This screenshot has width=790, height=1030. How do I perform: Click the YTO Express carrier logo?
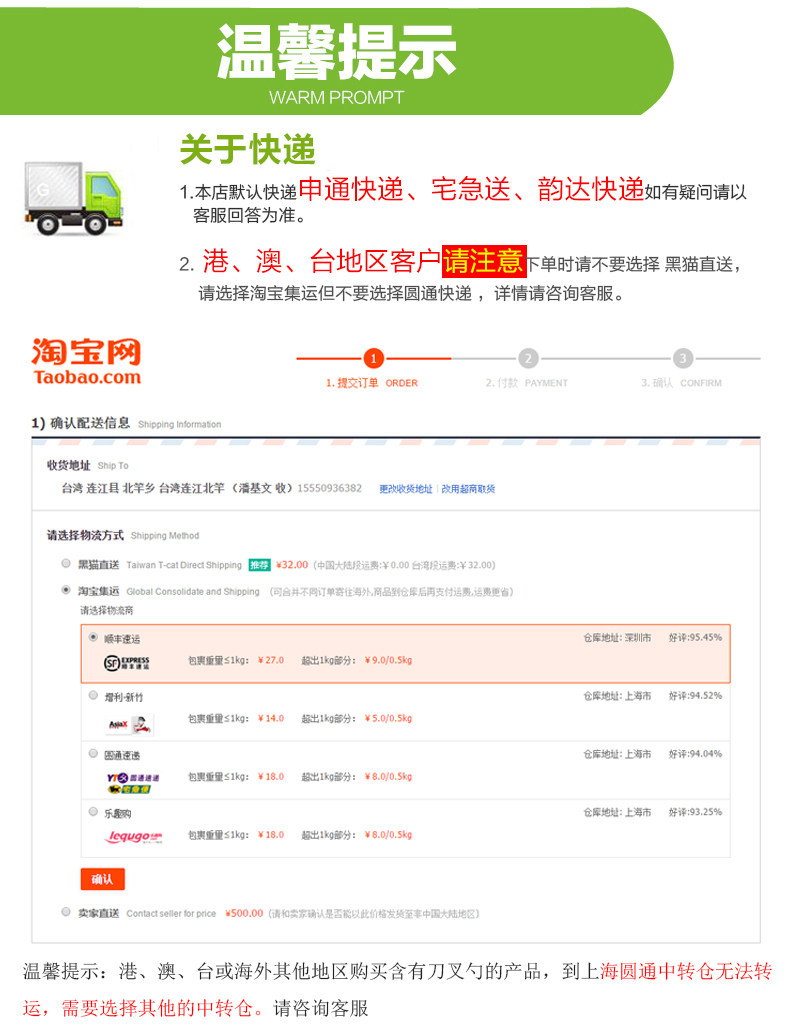click(133, 783)
